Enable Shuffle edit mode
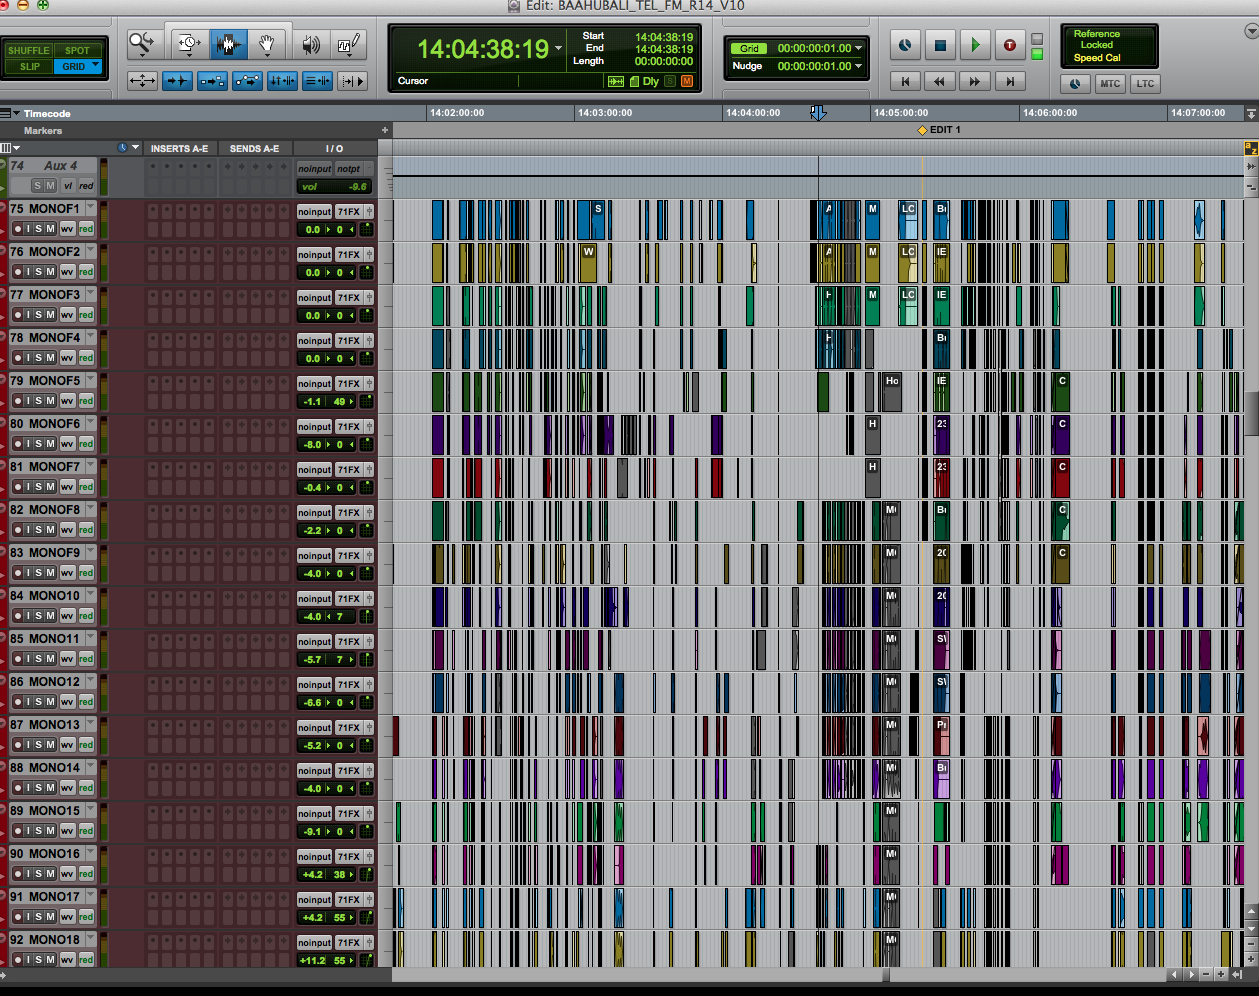The image size is (1259, 996). click(28, 50)
